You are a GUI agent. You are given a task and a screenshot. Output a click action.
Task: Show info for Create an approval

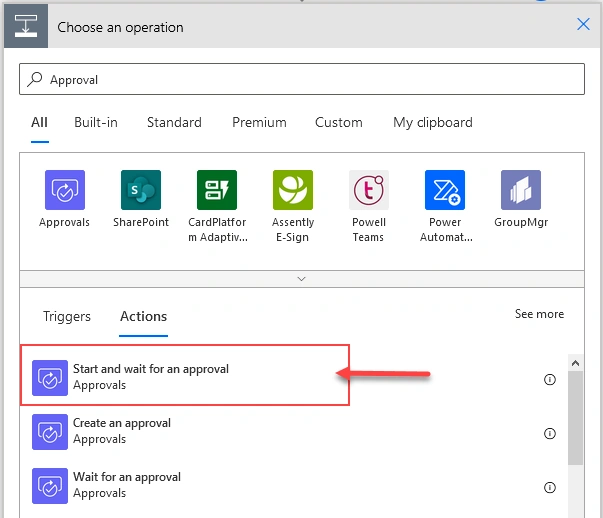550,433
